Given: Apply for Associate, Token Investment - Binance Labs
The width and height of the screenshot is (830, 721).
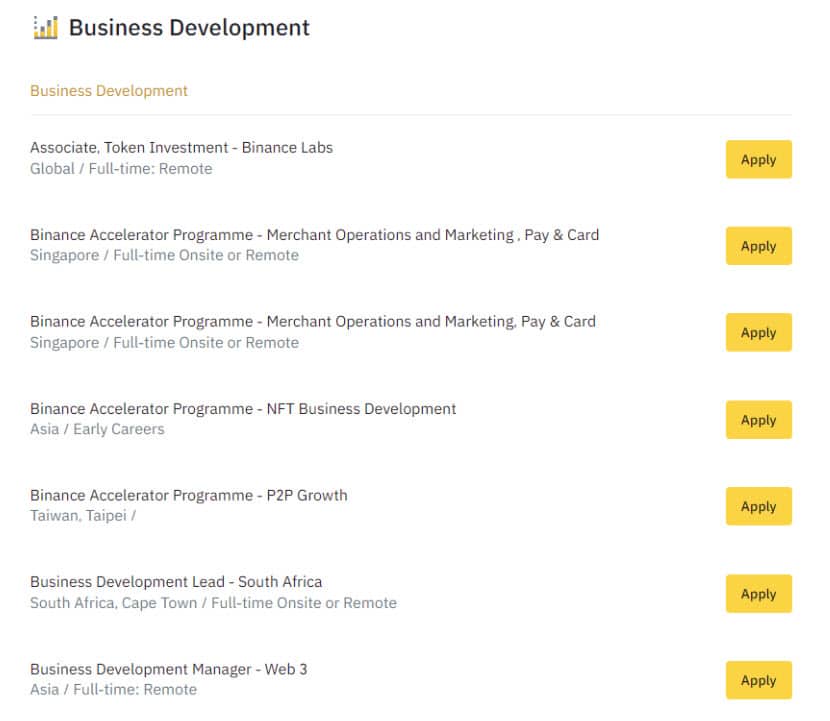Looking at the screenshot, I should [759, 159].
